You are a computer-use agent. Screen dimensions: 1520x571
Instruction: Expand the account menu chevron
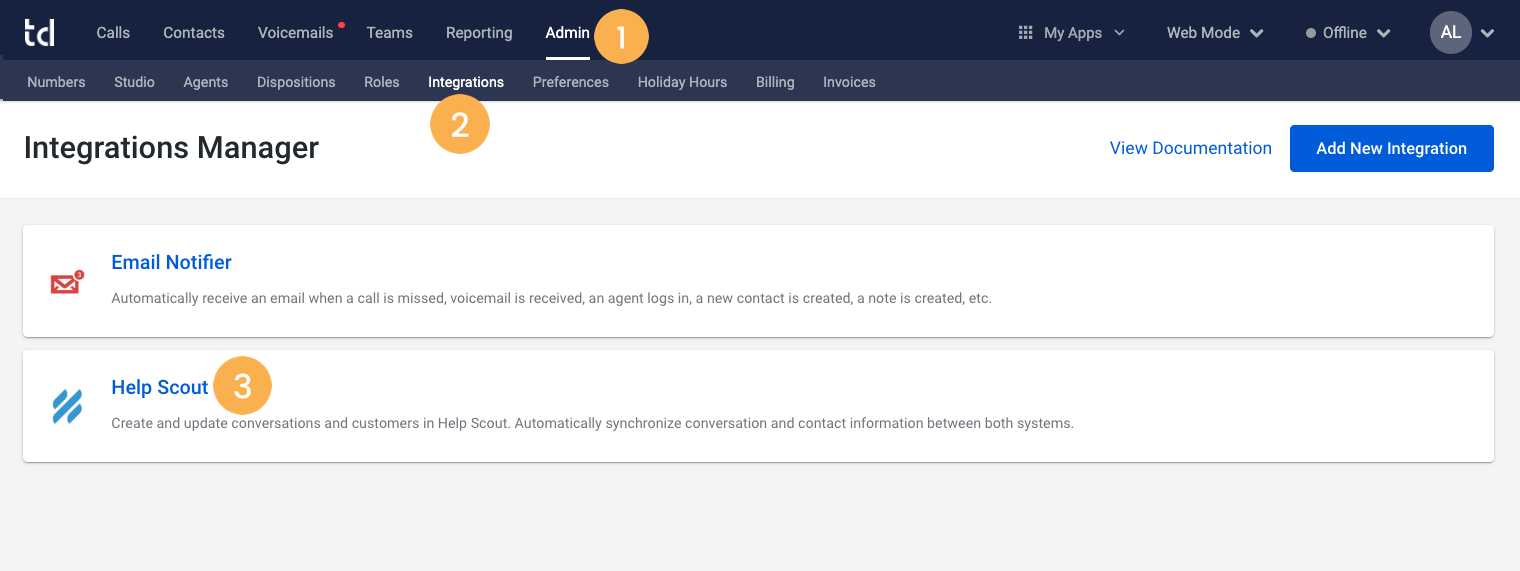pyautogui.click(x=1488, y=33)
